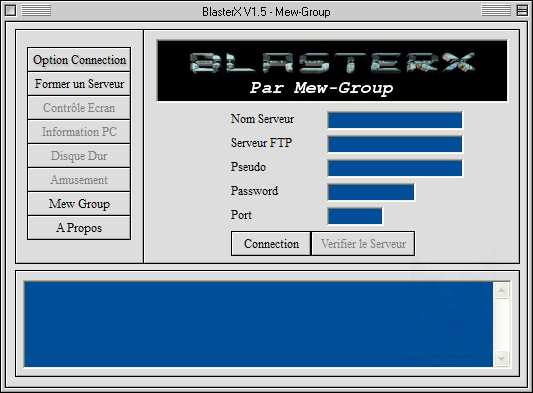The width and height of the screenshot is (533, 393).
Task: Open the Option Connection section
Action: [x=79, y=60]
